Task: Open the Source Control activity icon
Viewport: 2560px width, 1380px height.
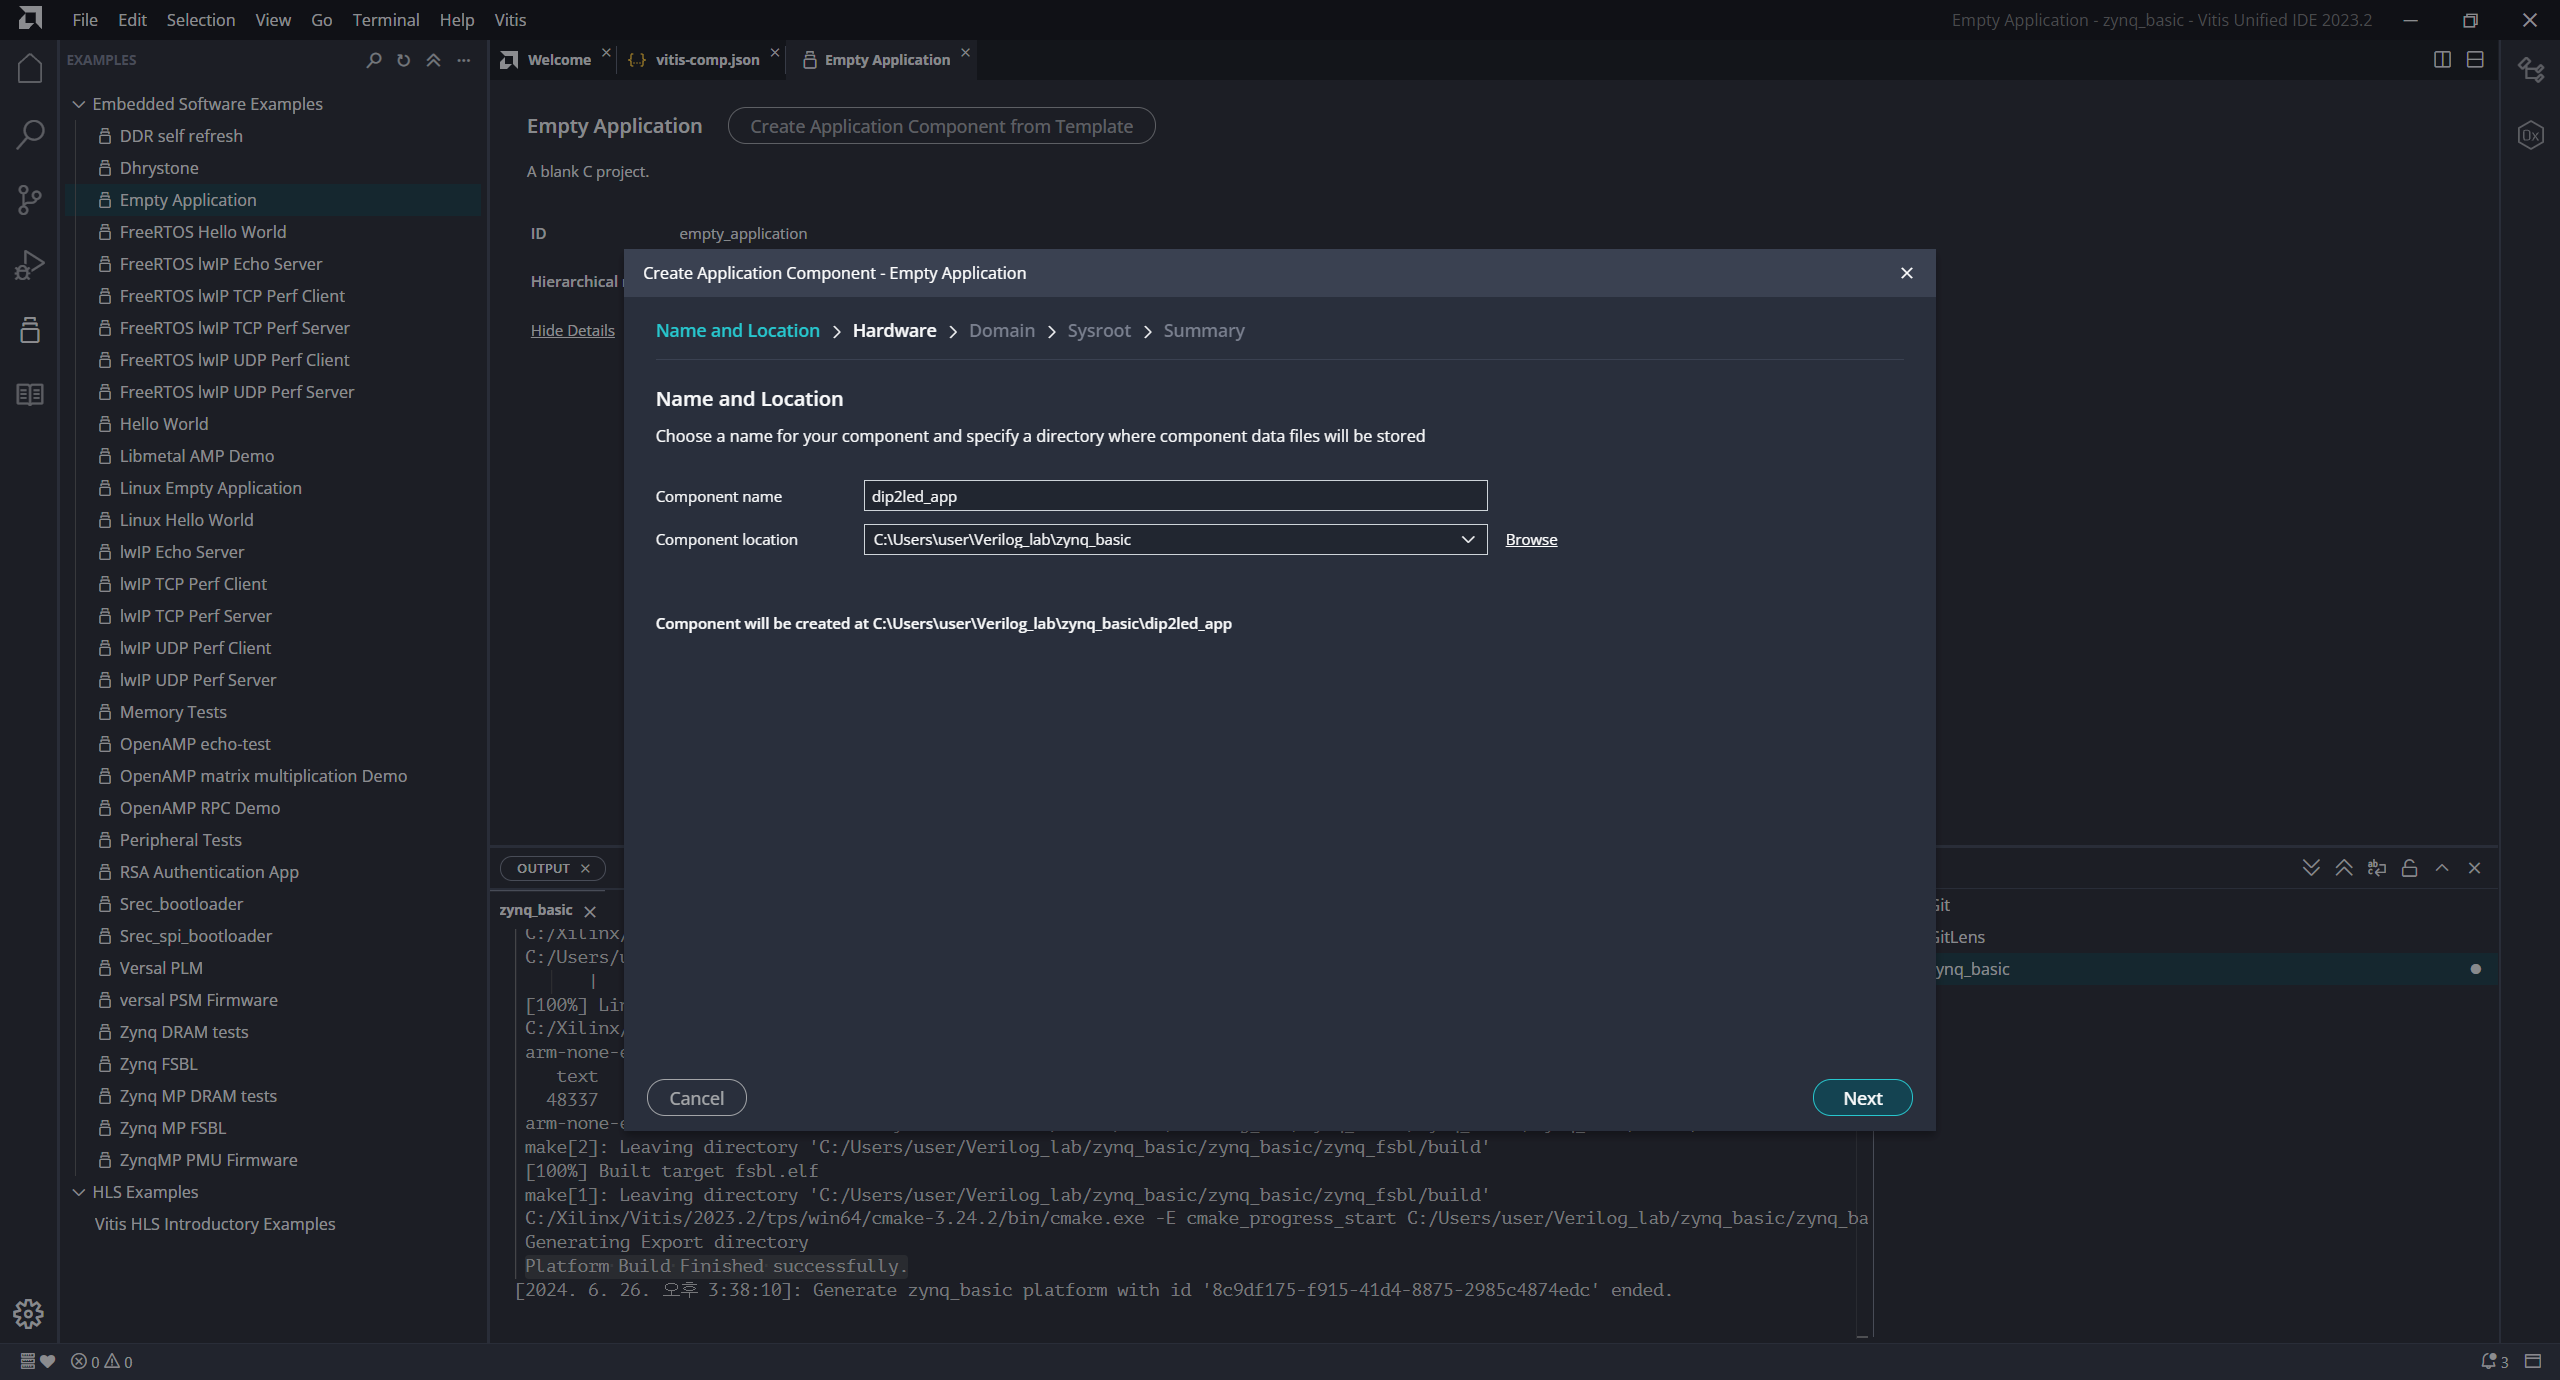Action: coord(30,200)
